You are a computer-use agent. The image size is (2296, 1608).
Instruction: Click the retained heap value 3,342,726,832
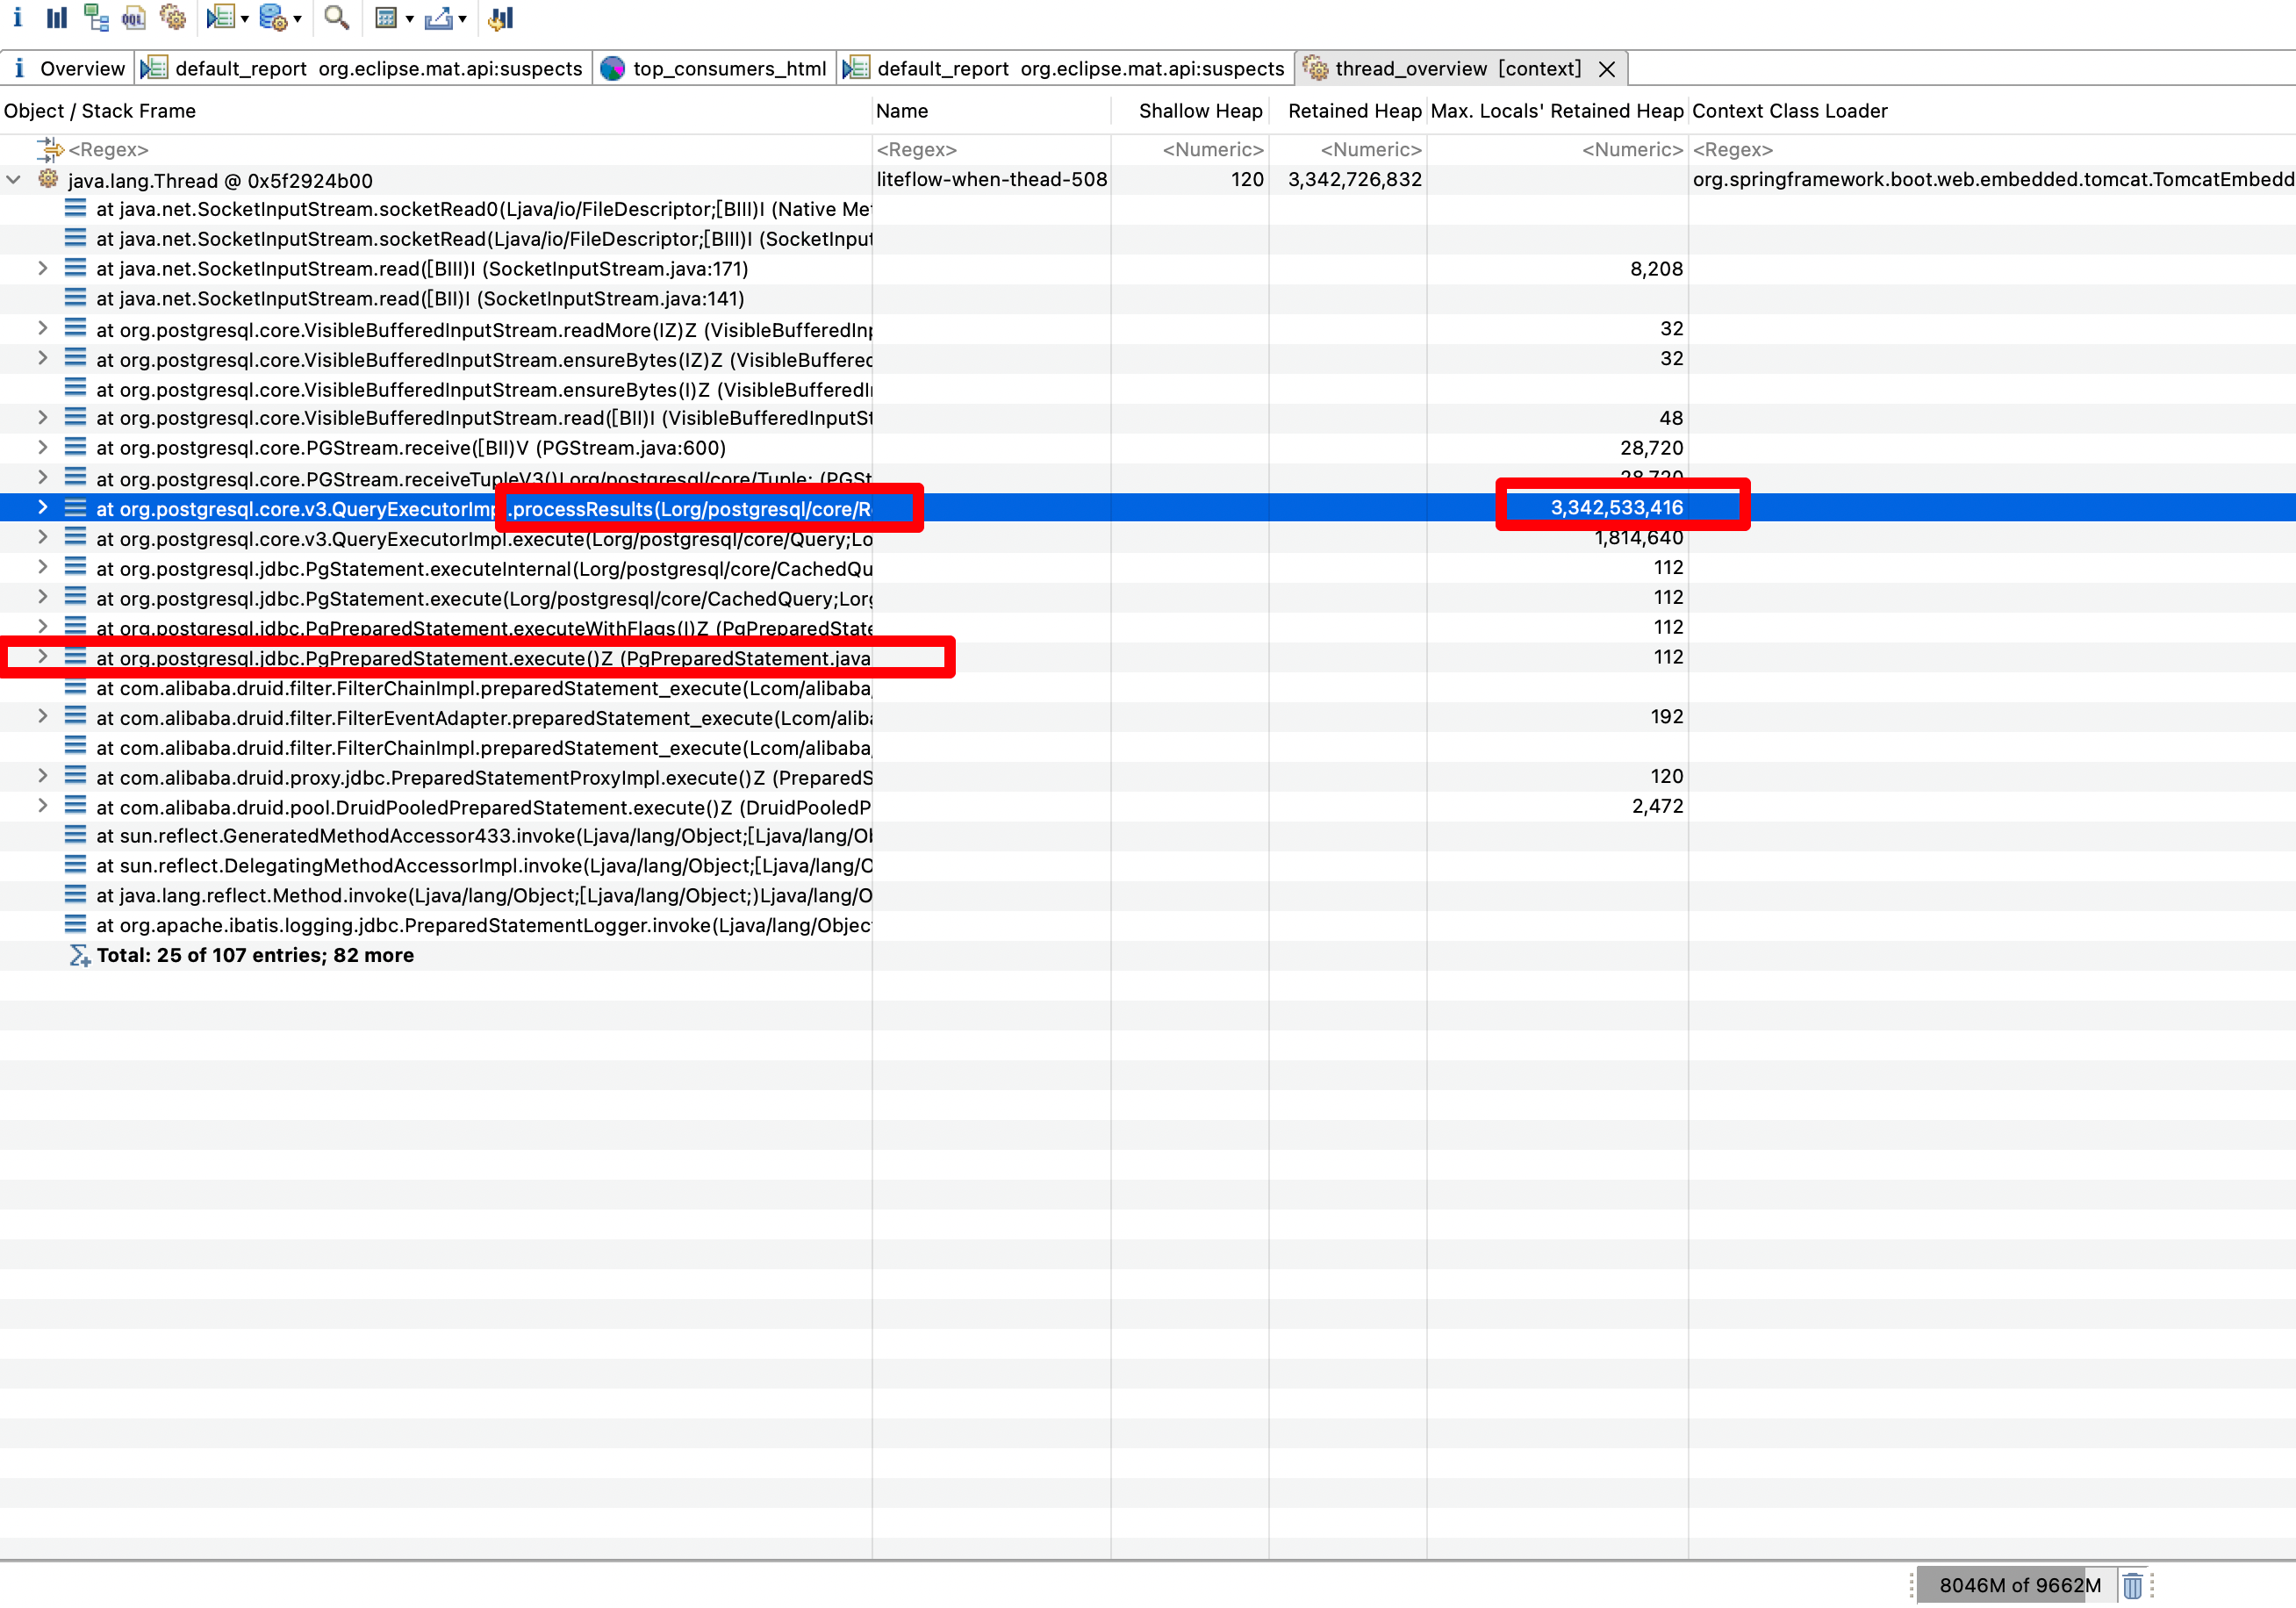click(x=1354, y=179)
